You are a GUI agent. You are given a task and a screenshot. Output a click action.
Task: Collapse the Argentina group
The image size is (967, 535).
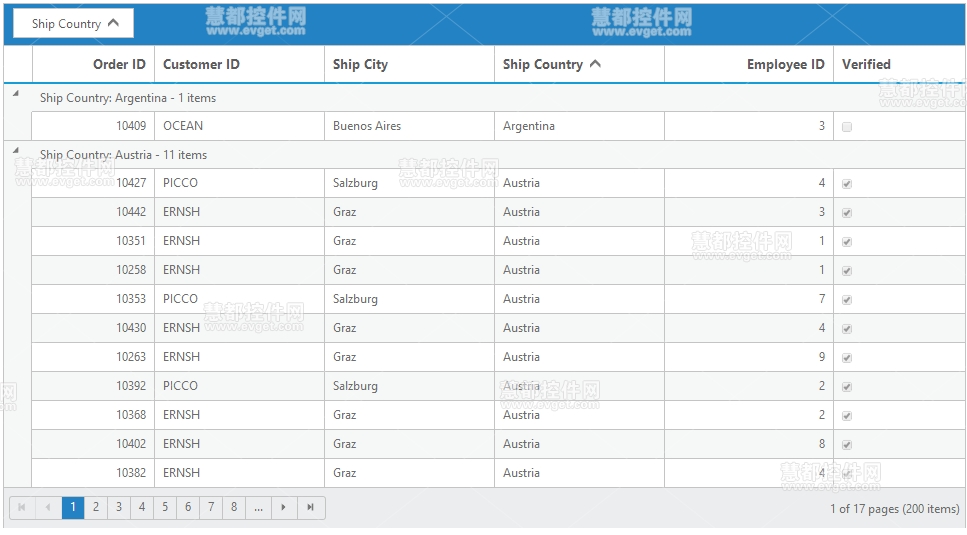tap(16, 94)
